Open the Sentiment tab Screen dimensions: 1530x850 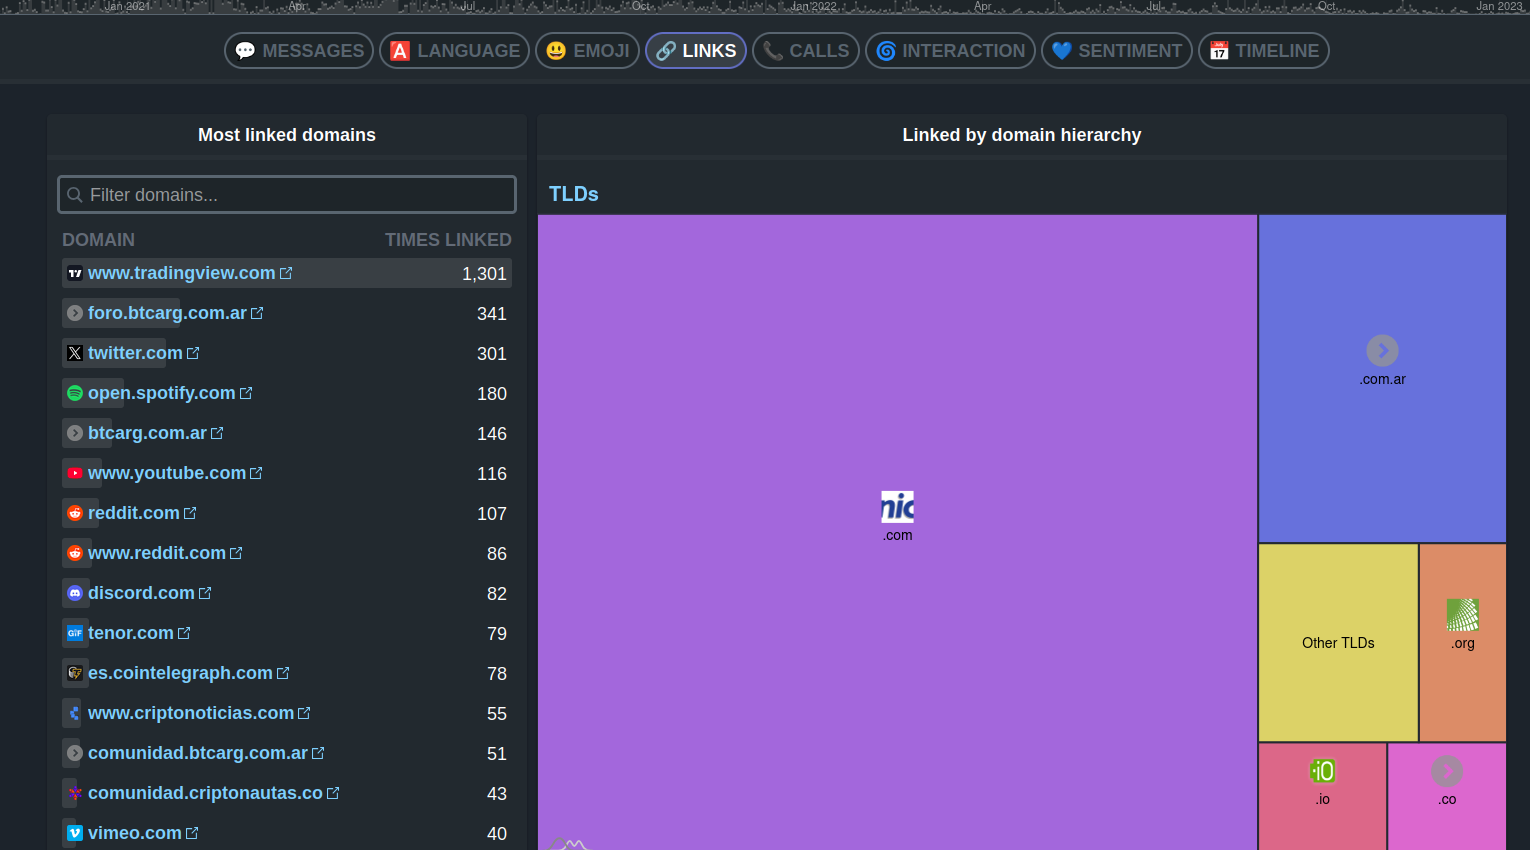coord(1117,51)
